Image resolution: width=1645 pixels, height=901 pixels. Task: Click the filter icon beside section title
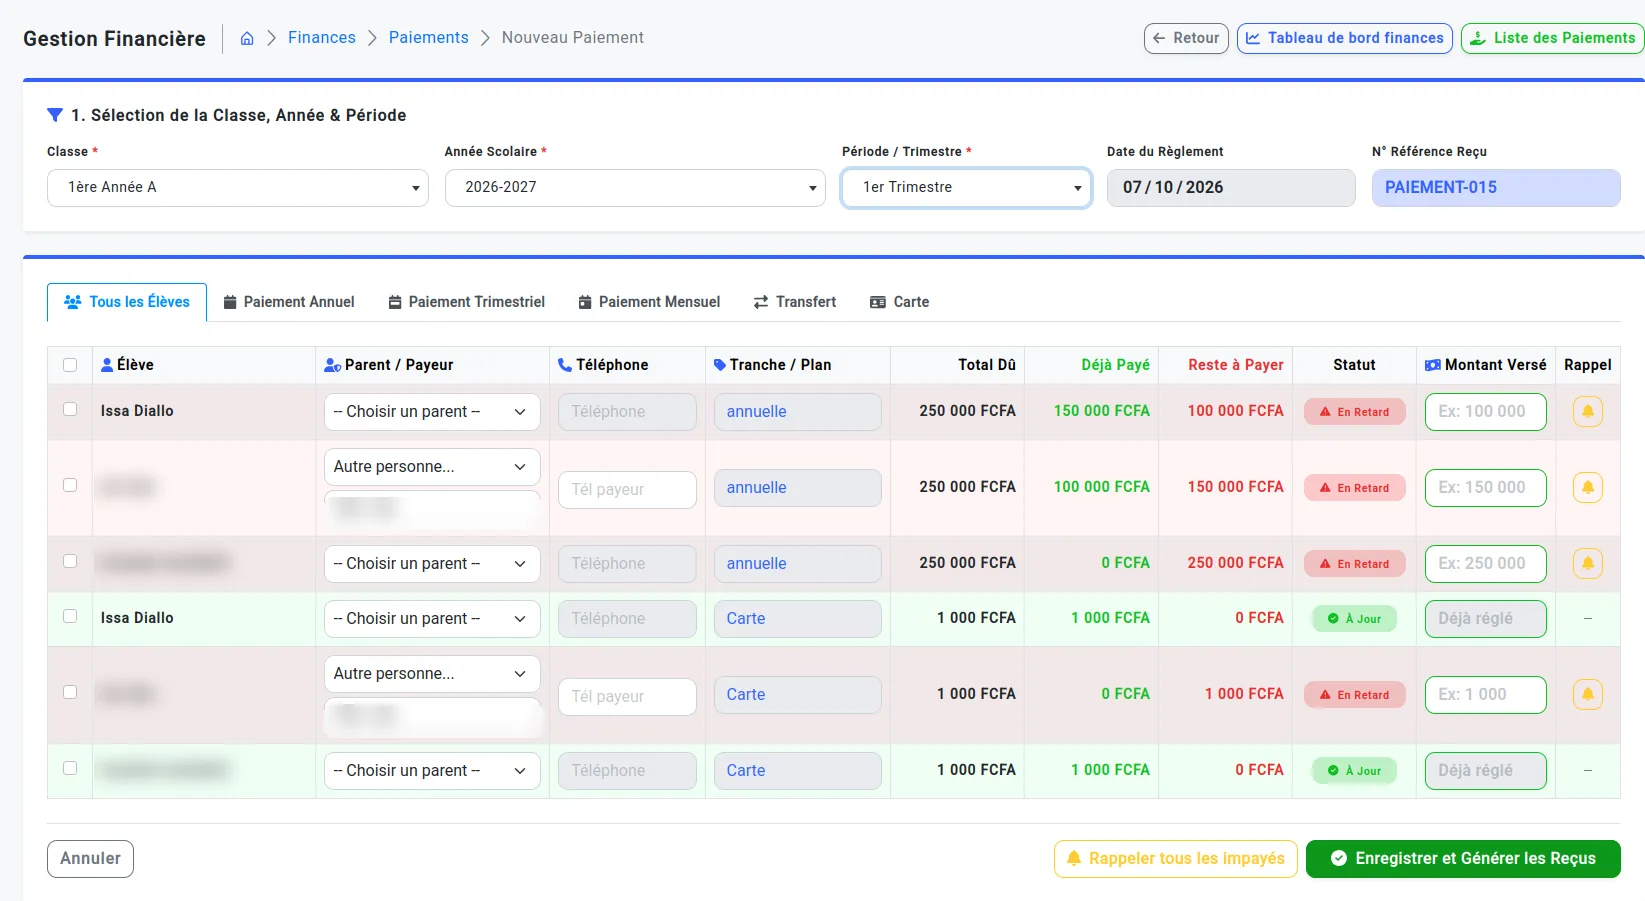pyautogui.click(x=55, y=115)
